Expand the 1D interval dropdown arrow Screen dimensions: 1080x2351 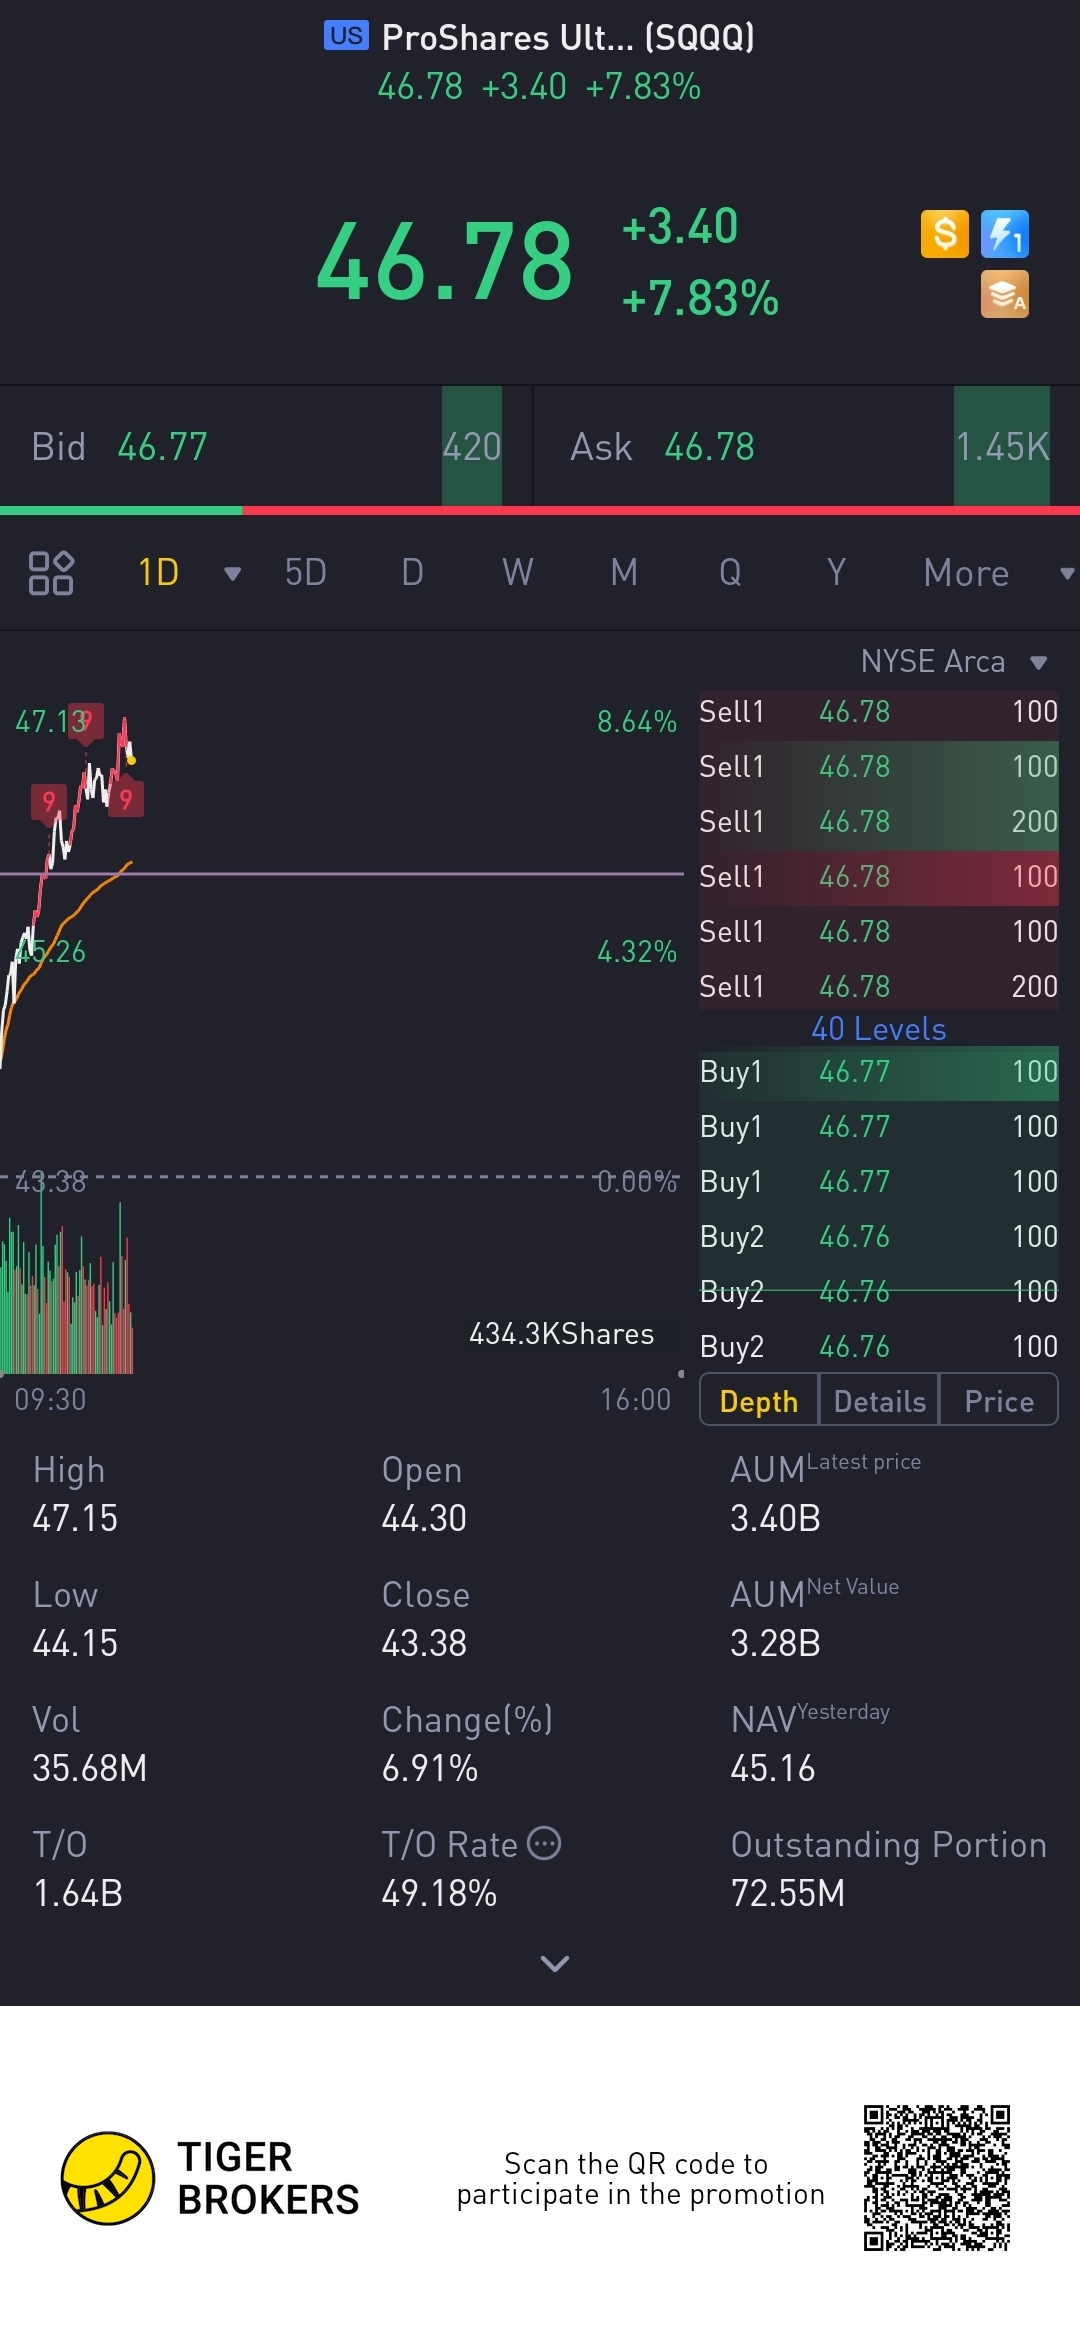[x=232, y=573]
